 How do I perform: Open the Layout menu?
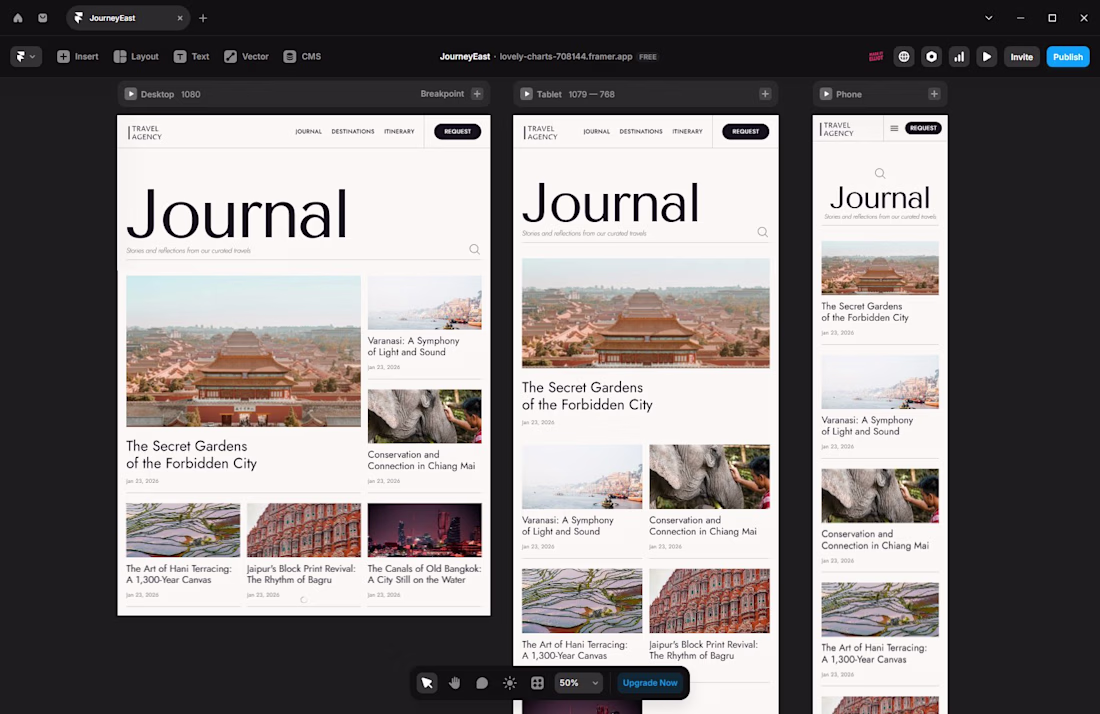click(136, 57)
